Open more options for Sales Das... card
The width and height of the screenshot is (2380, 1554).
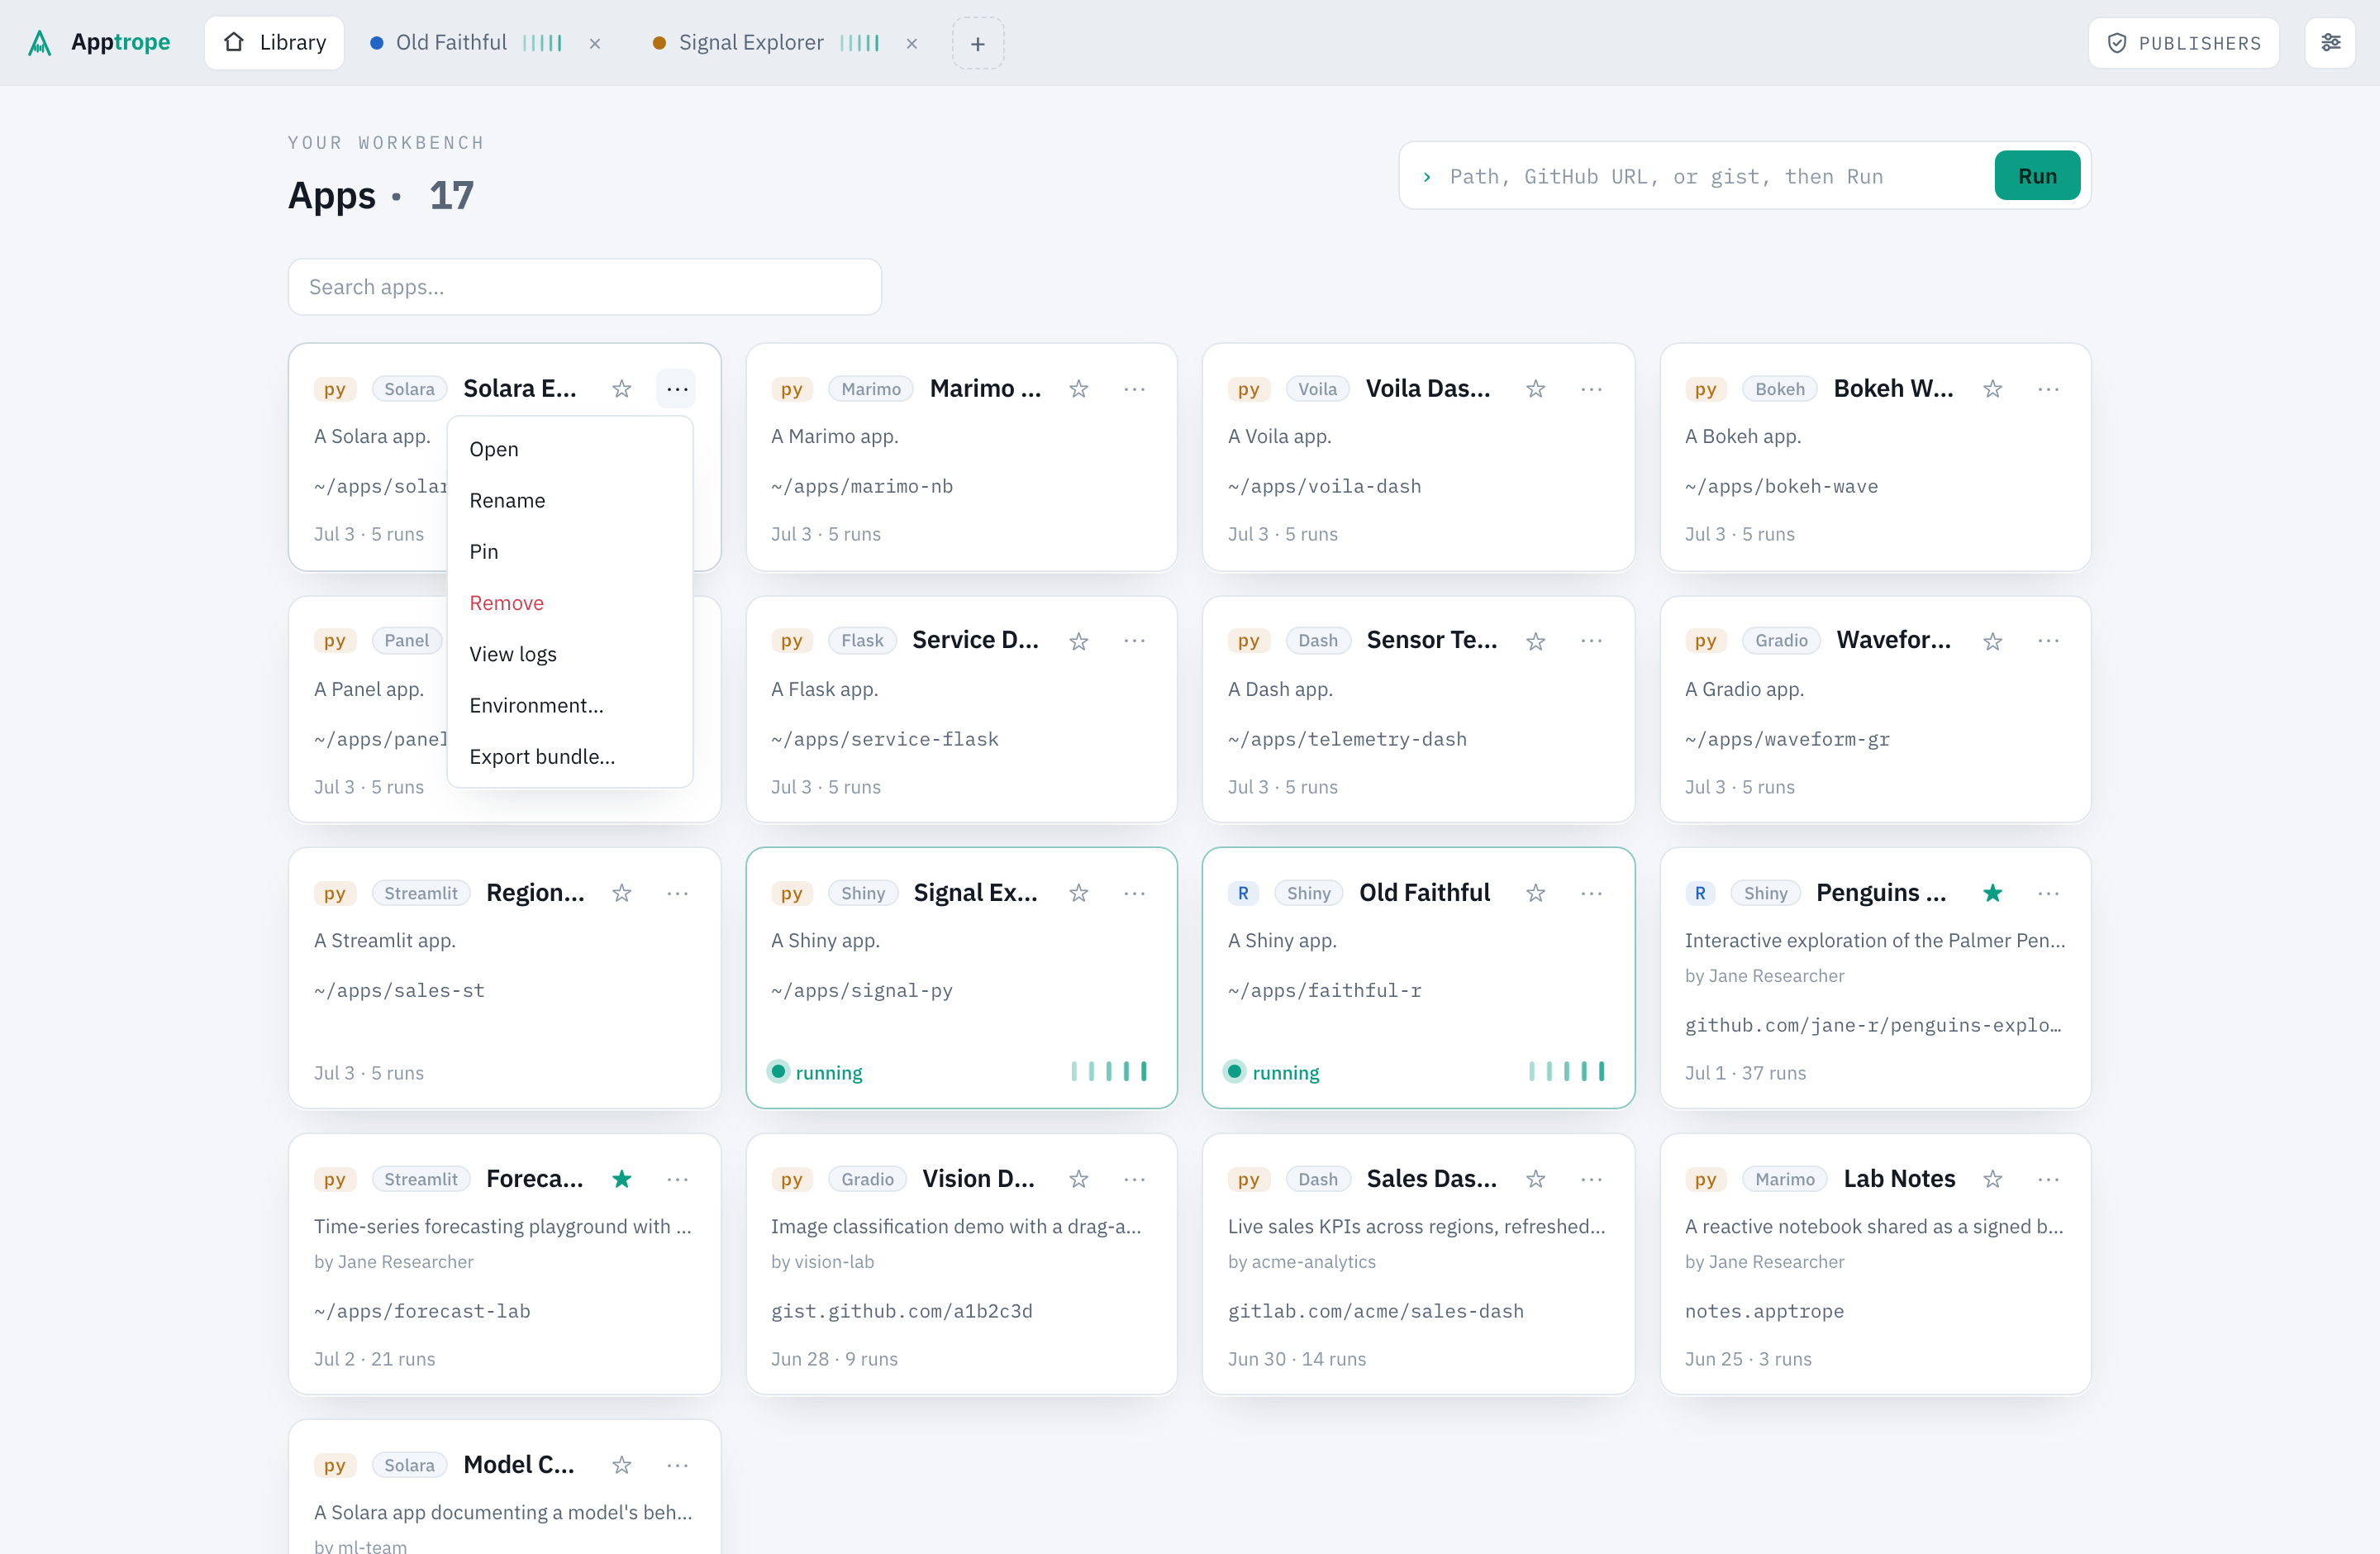point(1591,1178)
